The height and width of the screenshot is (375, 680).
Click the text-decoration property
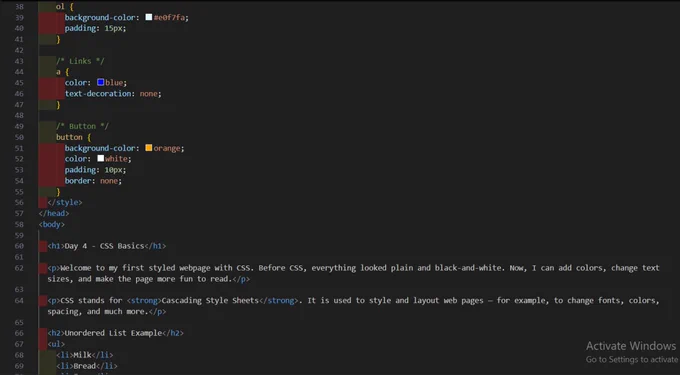point(98,94)
